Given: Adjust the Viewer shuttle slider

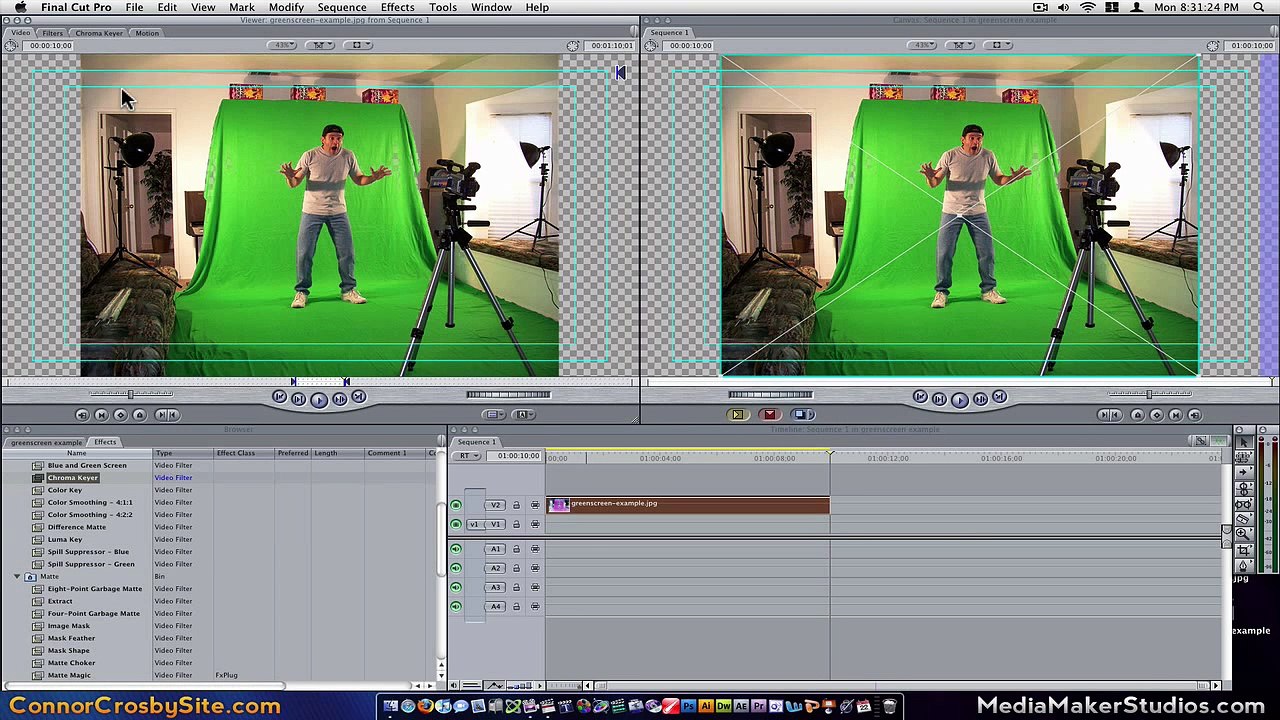Looking at the screenshot, I should click(130, 394).
